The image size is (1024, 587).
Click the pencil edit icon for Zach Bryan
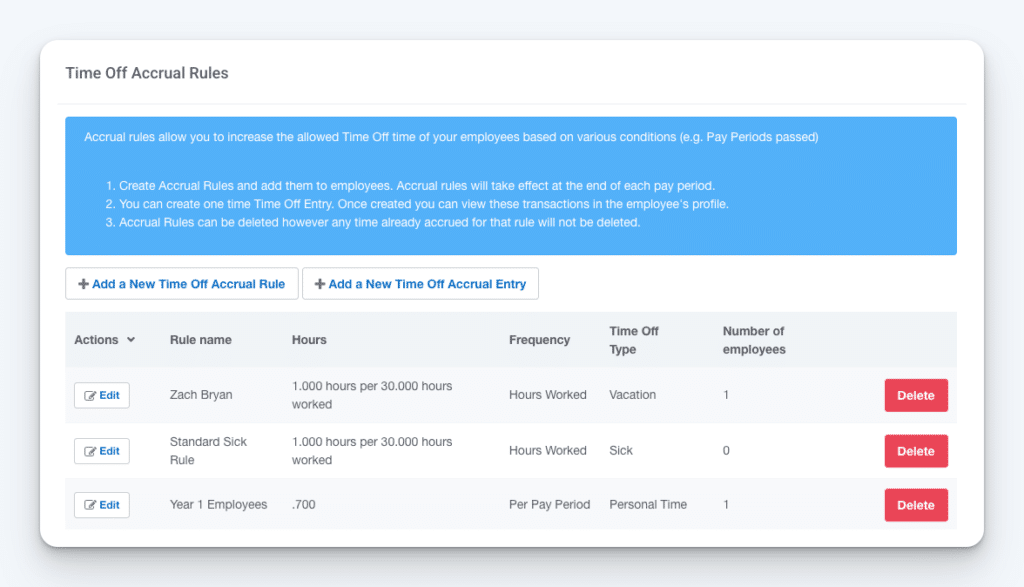90,396
